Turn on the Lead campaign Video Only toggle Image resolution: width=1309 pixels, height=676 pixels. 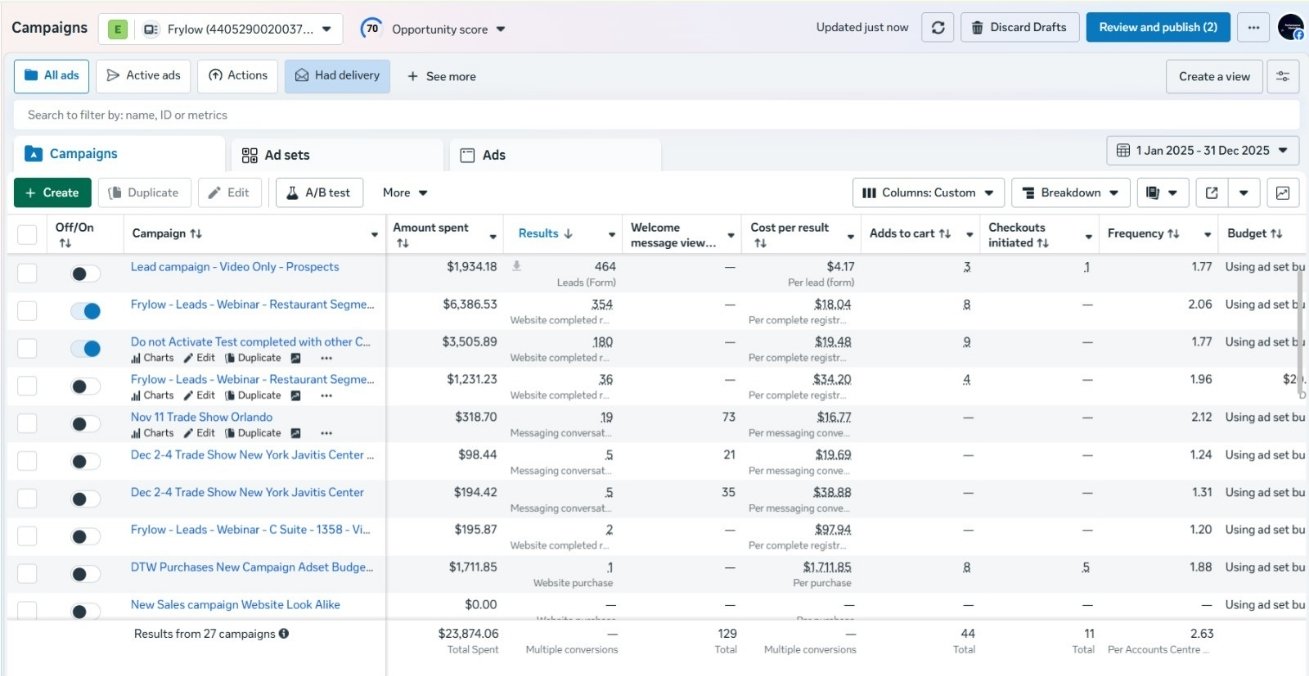point(85,274)
